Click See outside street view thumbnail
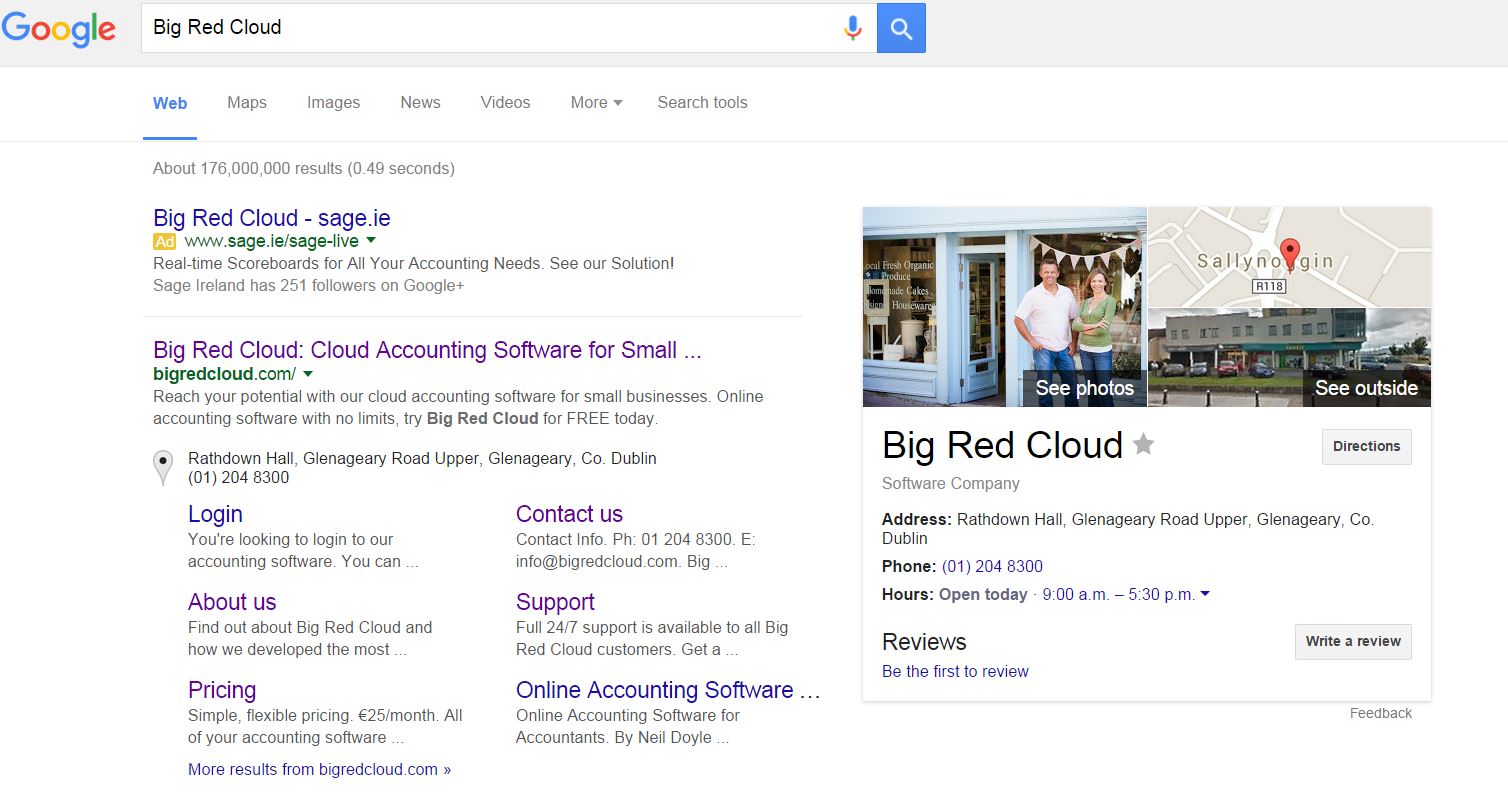This screenshot has width=1508, height=806. coord(1290,358)
